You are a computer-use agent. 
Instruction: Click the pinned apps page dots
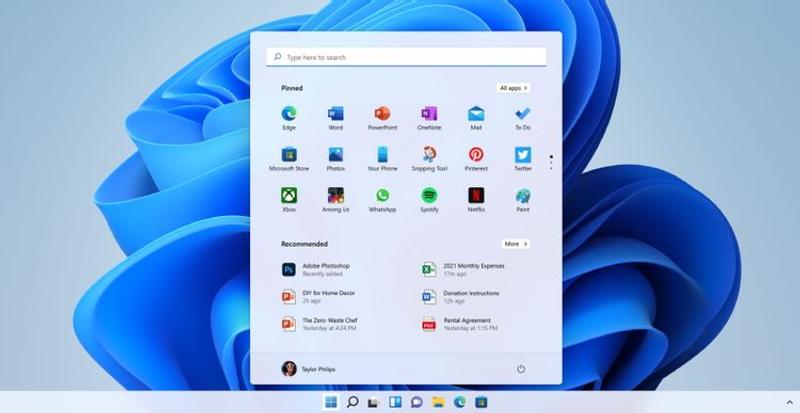(551, 162)
